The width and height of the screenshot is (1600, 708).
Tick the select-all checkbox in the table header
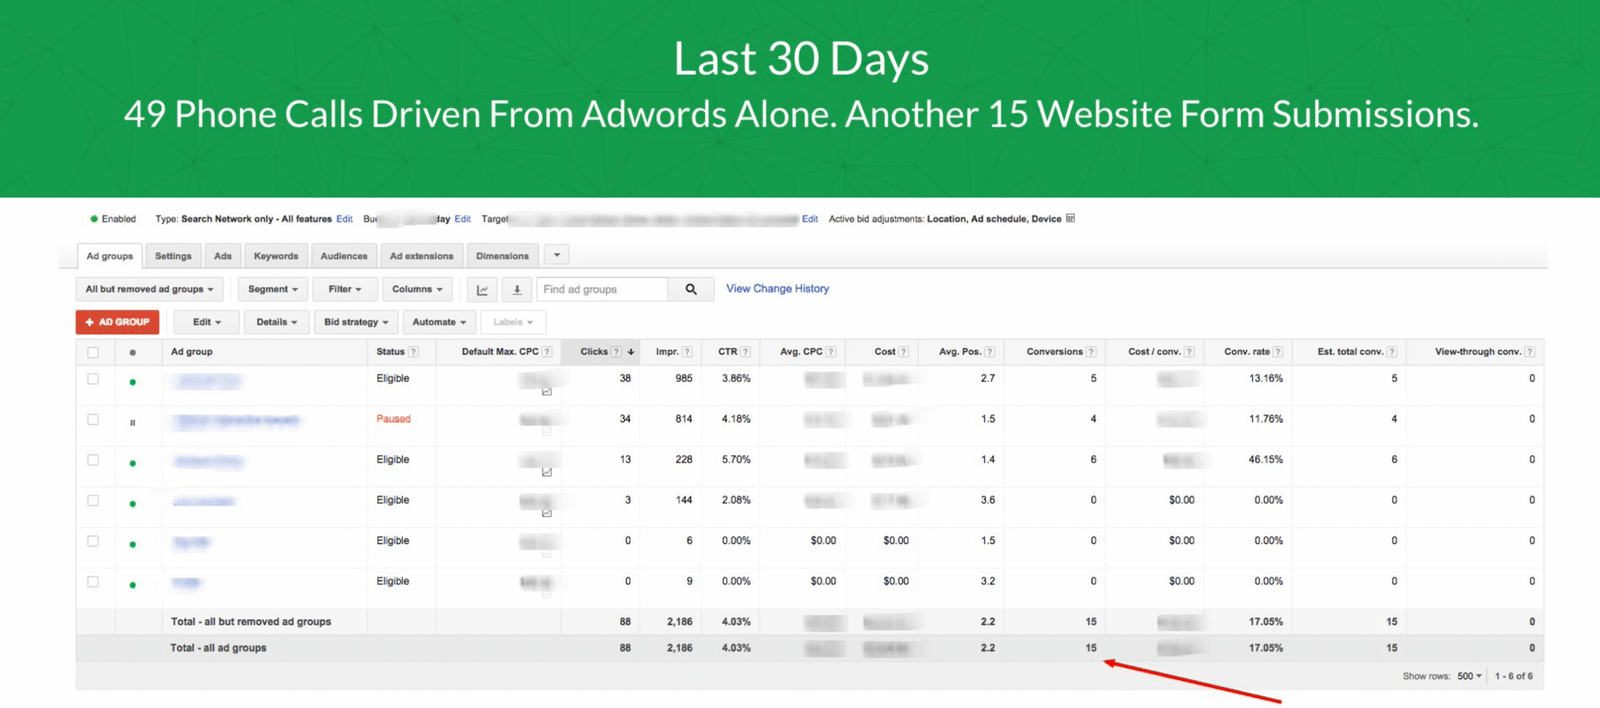[93, 352]
